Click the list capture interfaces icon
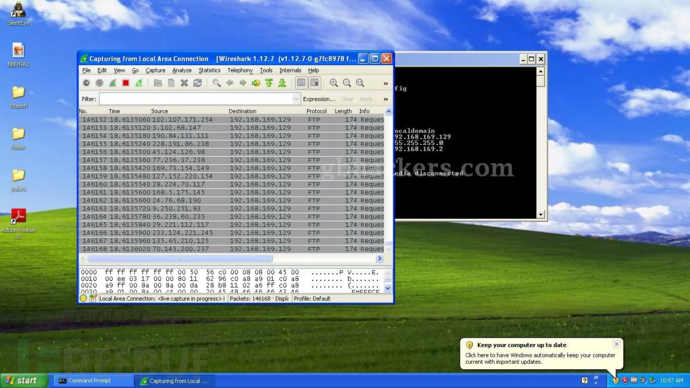 (x=86, y=83)
